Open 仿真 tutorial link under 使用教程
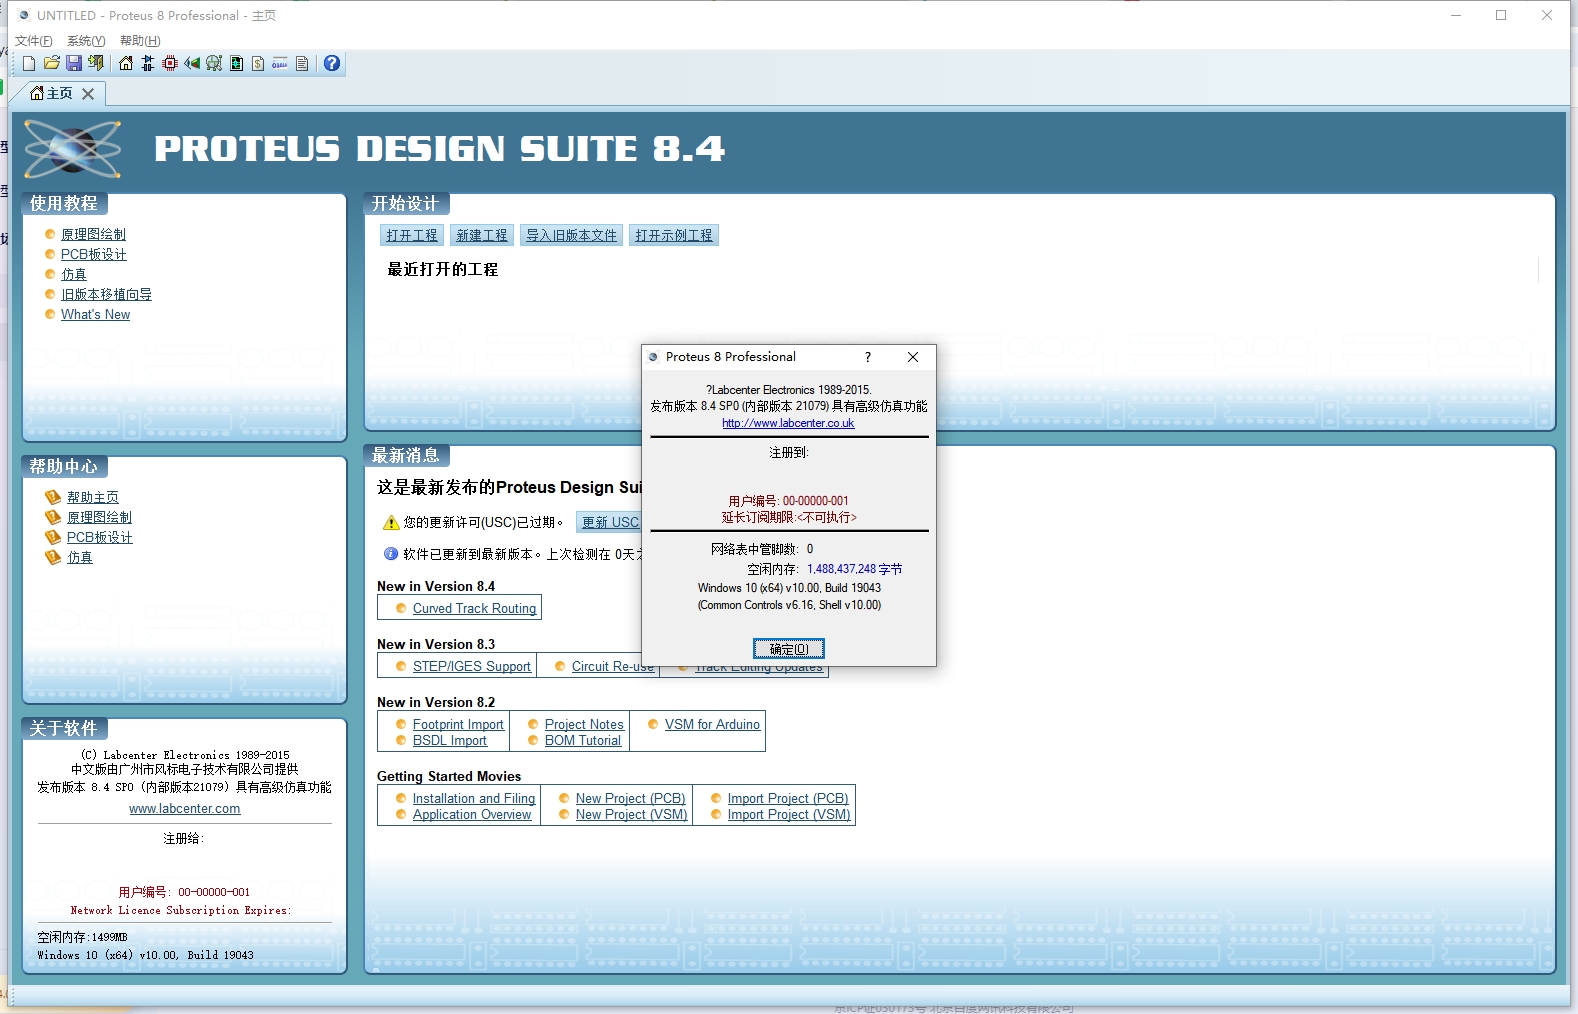 pyautogui.click(x=74, y=274)
